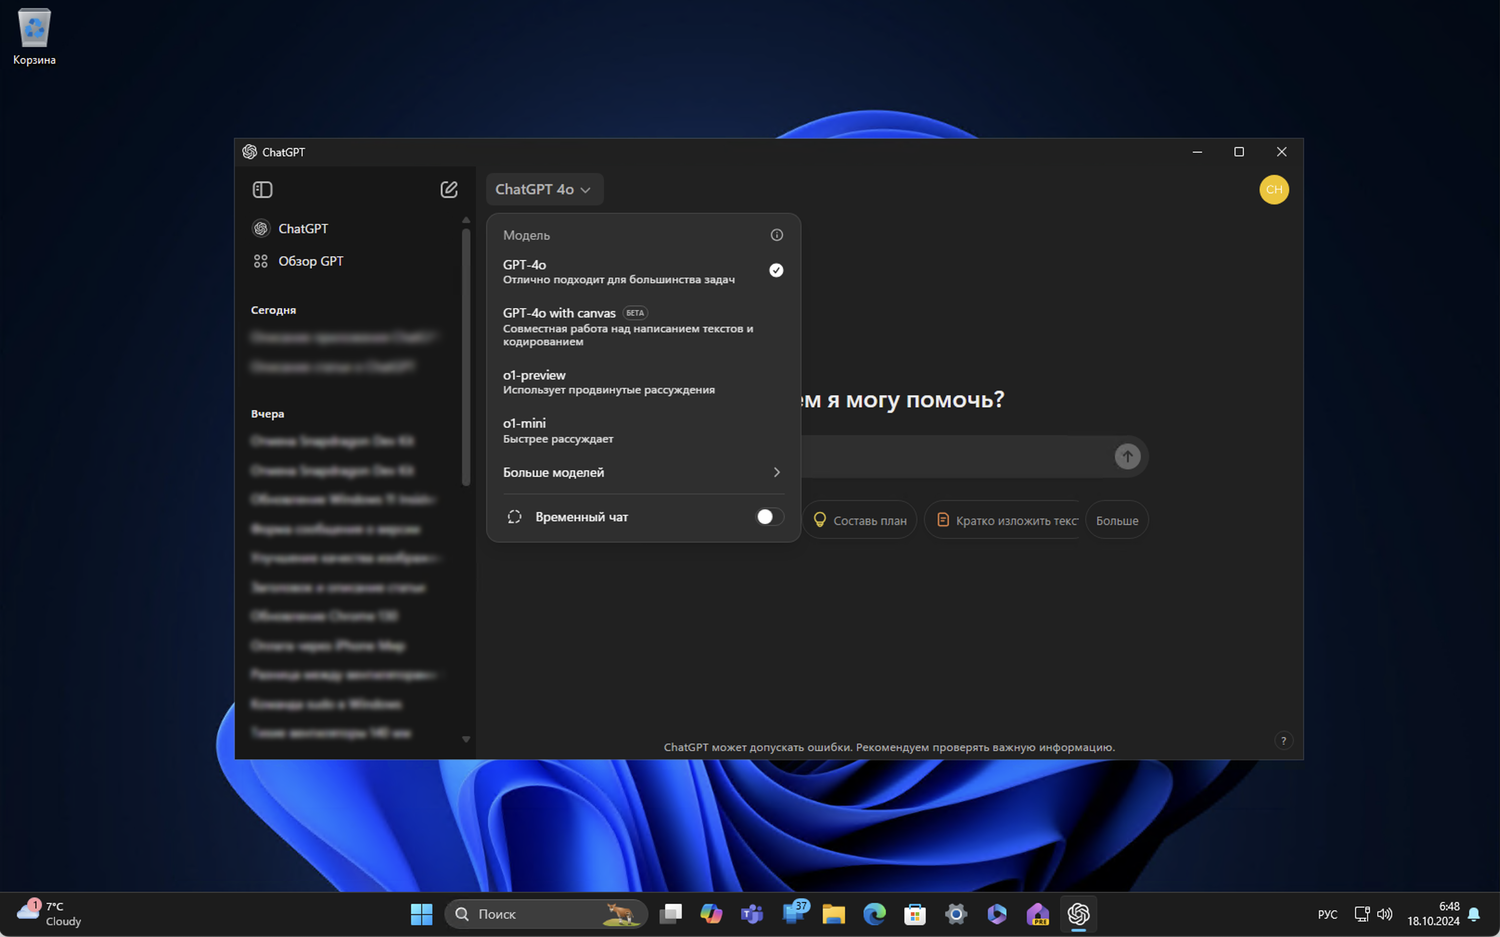Open the volume control in system tray
The image size is (1500, 937).
[1385, 914]
